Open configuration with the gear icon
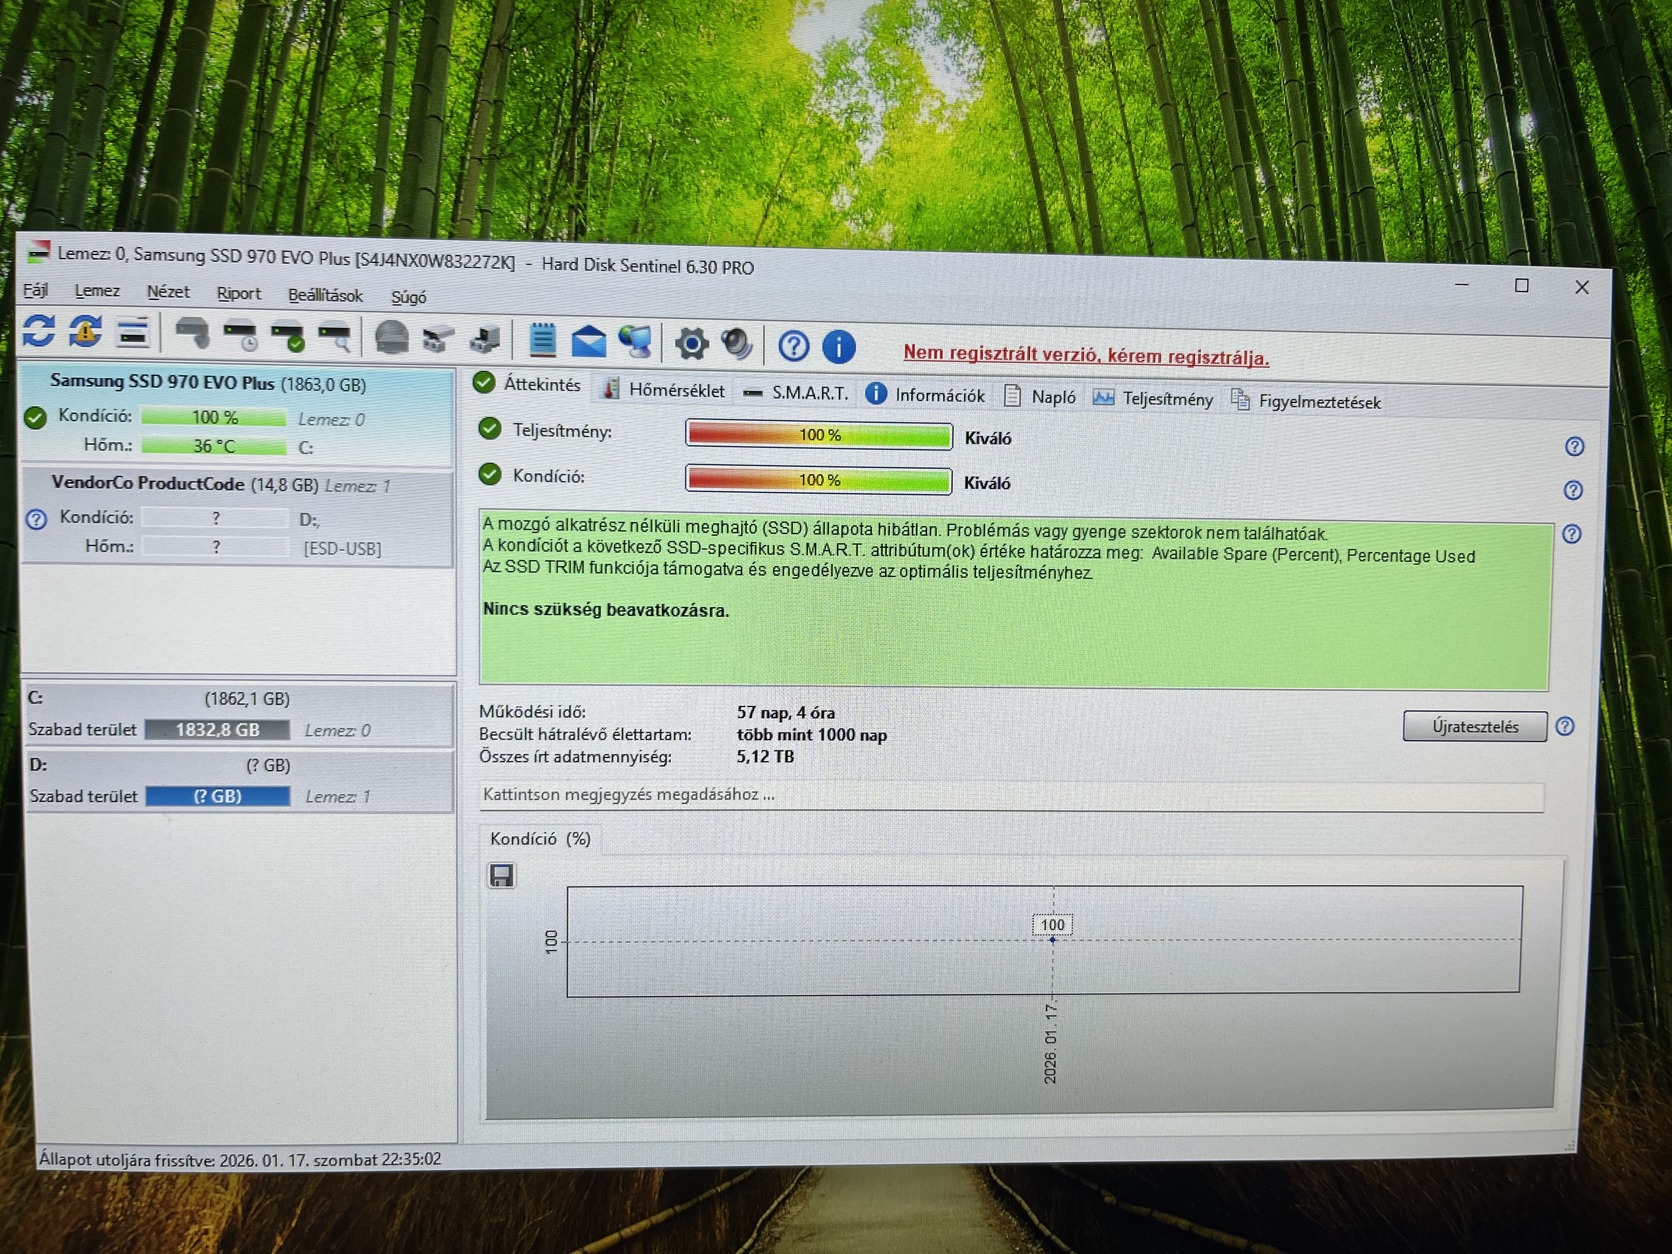This screenshot has height=1254, width=1672. pyautogui.click(x=691, y=344)
